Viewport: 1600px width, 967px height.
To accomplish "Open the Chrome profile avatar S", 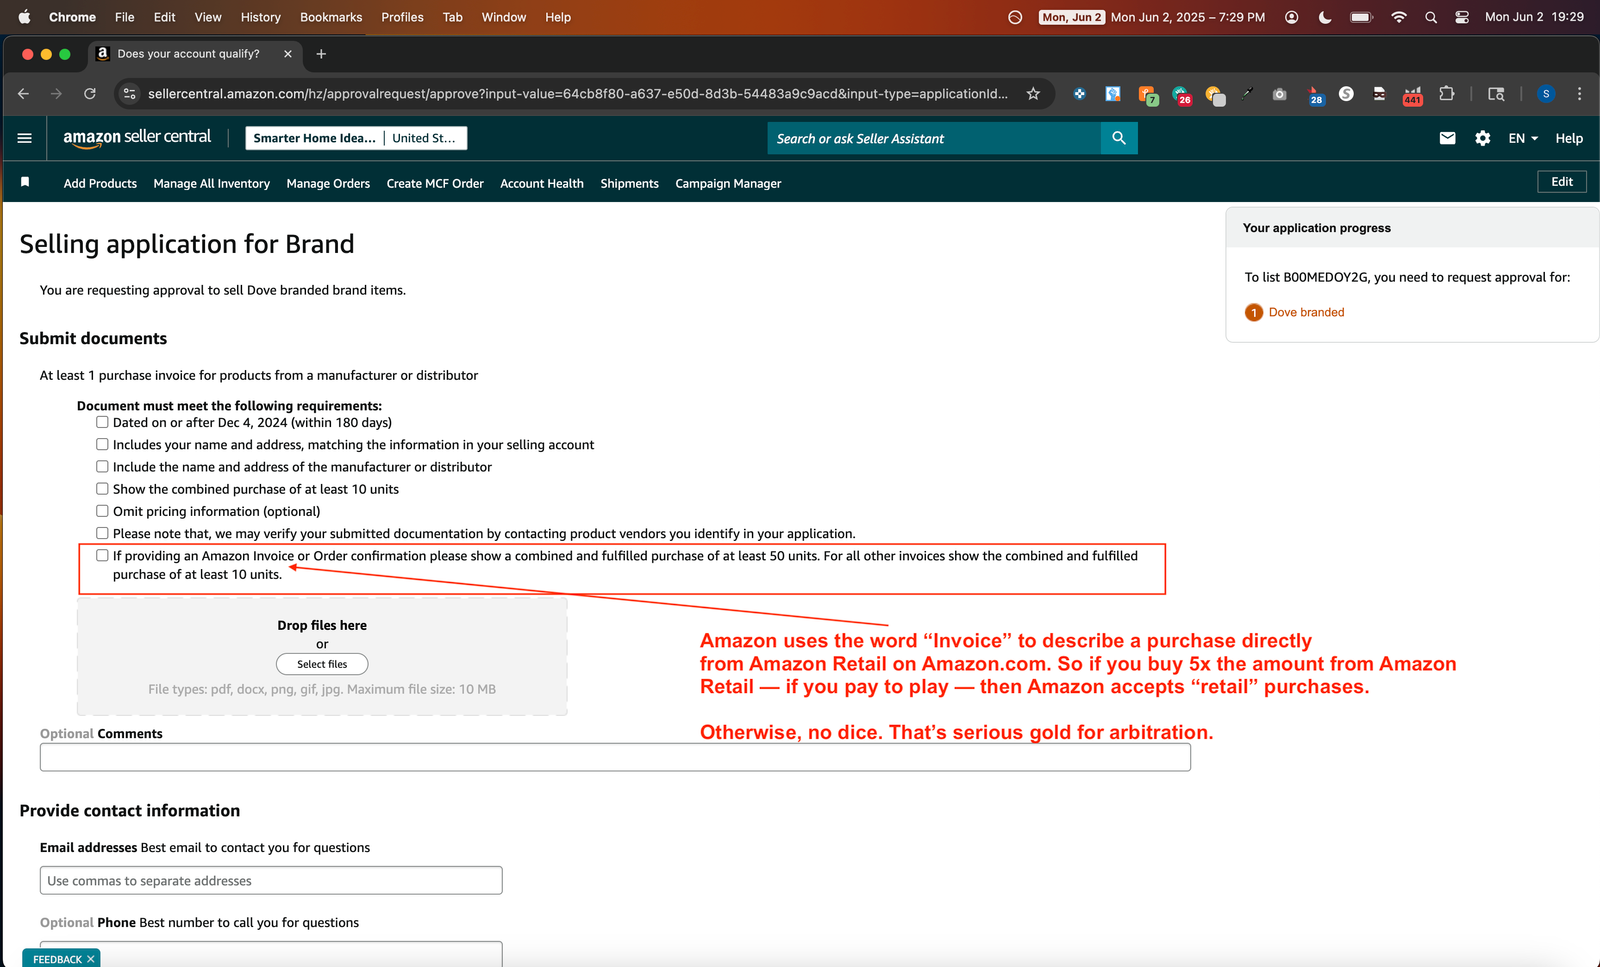I will point(1546,94).
